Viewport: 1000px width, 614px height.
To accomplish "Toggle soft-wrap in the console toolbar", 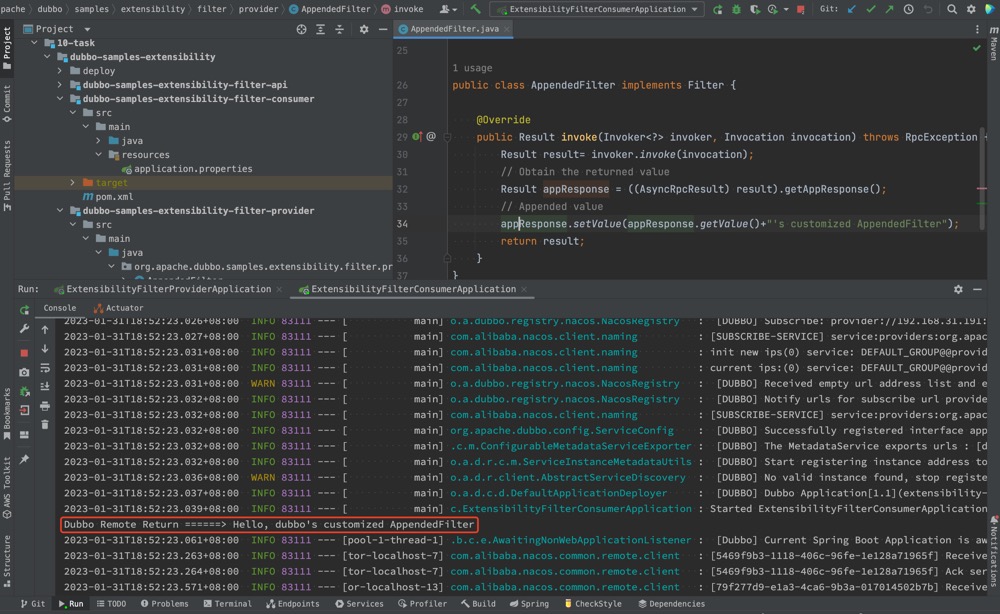I will (44, 368).
